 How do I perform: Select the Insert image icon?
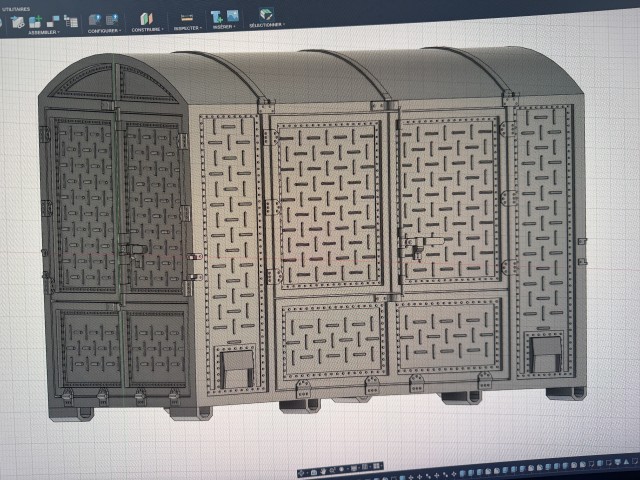[x=233, y=16]
